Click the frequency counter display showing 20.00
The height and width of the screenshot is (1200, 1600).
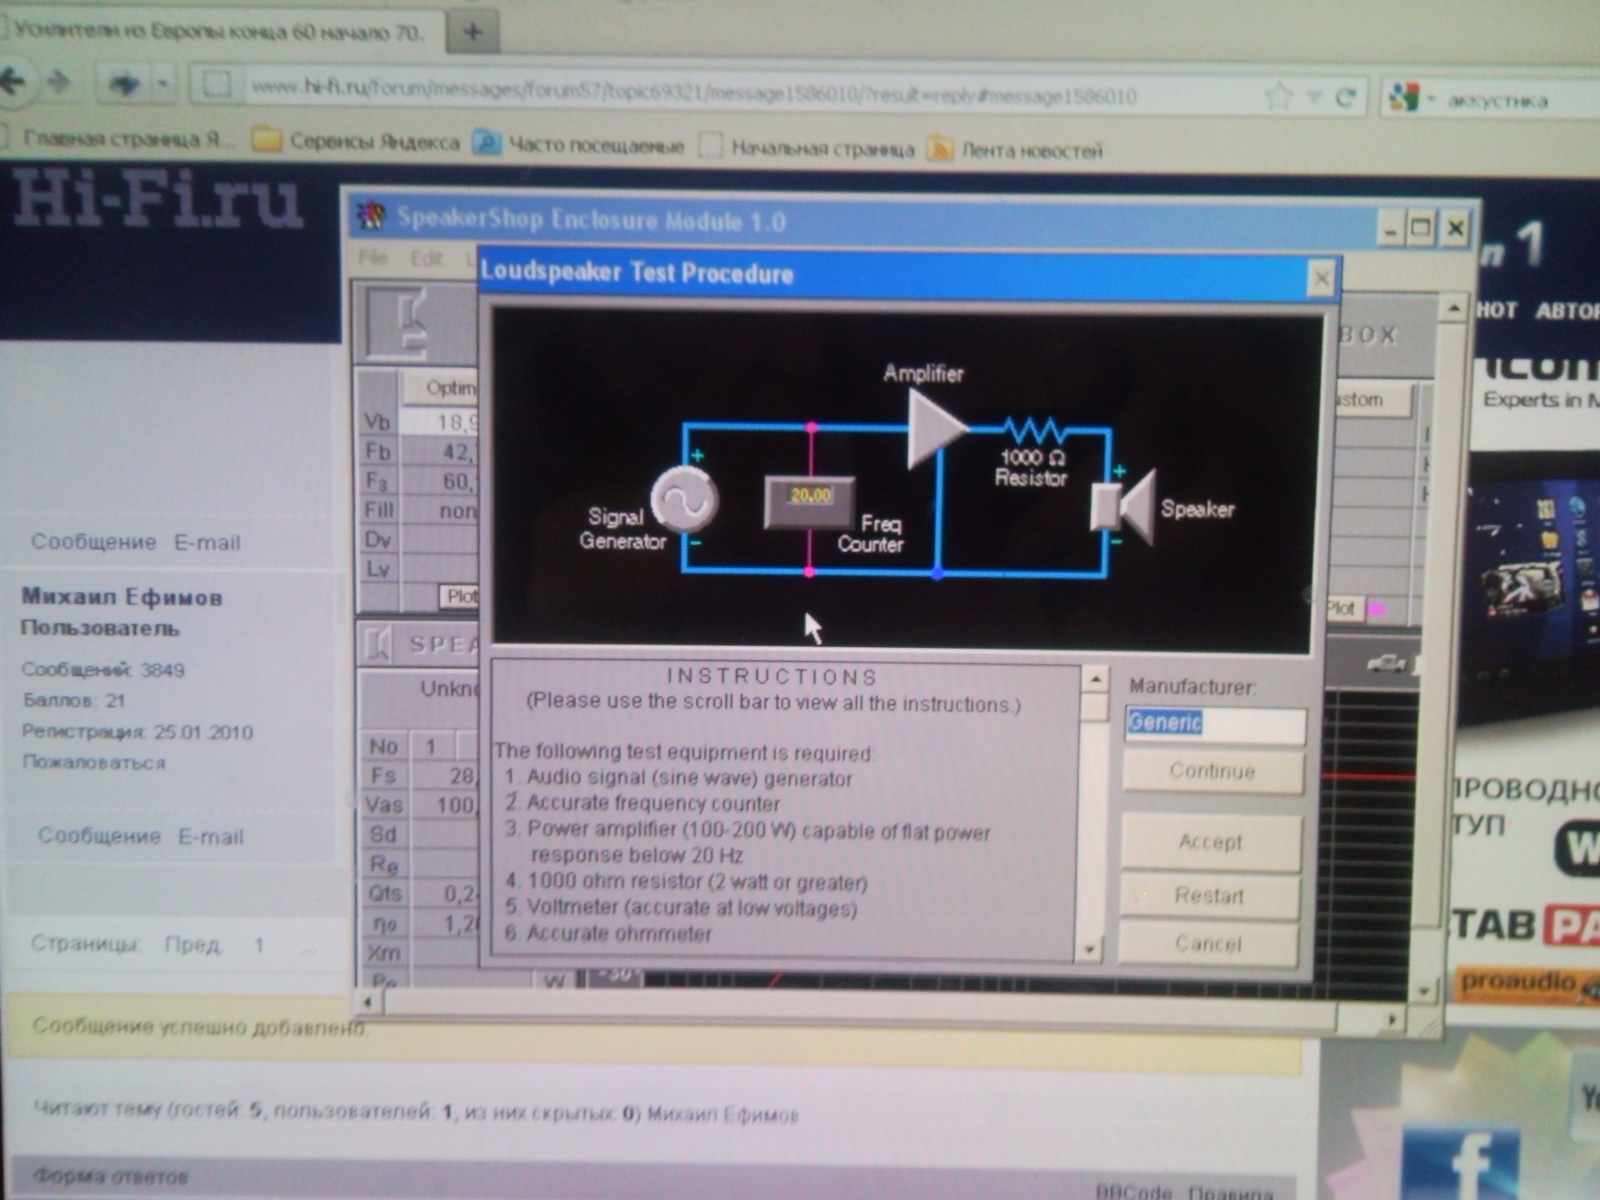click(809, 497)
